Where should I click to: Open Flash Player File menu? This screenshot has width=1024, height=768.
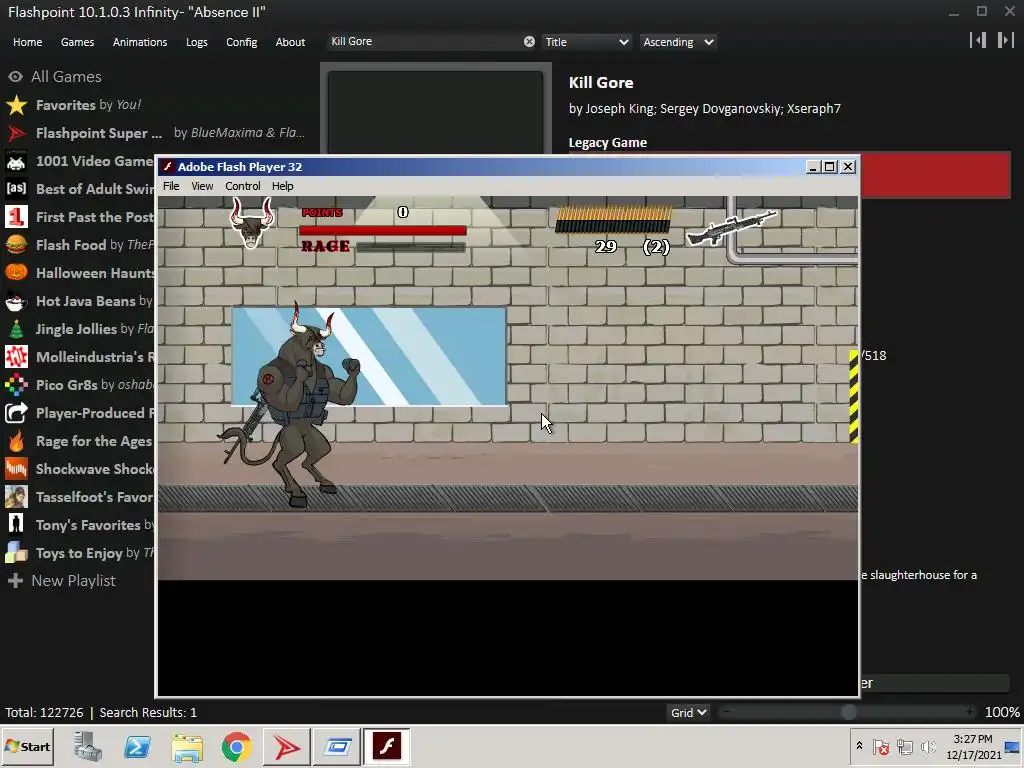coord(171,186)
